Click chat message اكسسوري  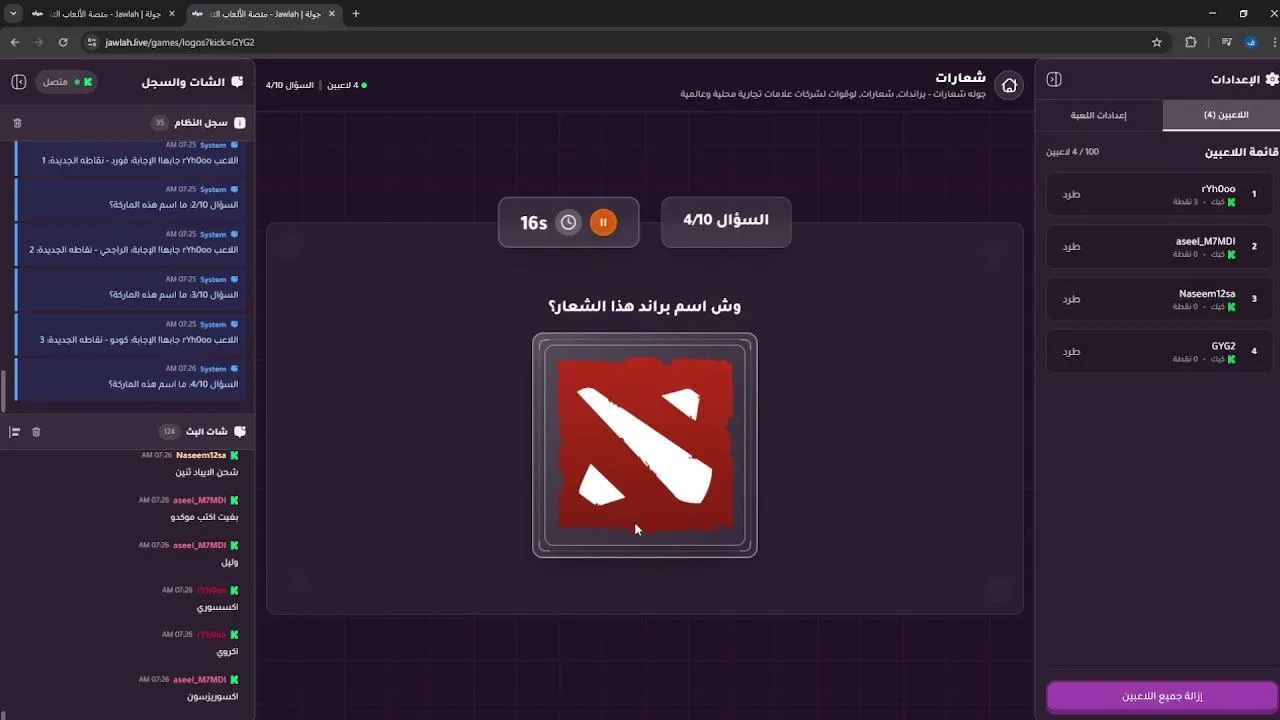point(218,607)
